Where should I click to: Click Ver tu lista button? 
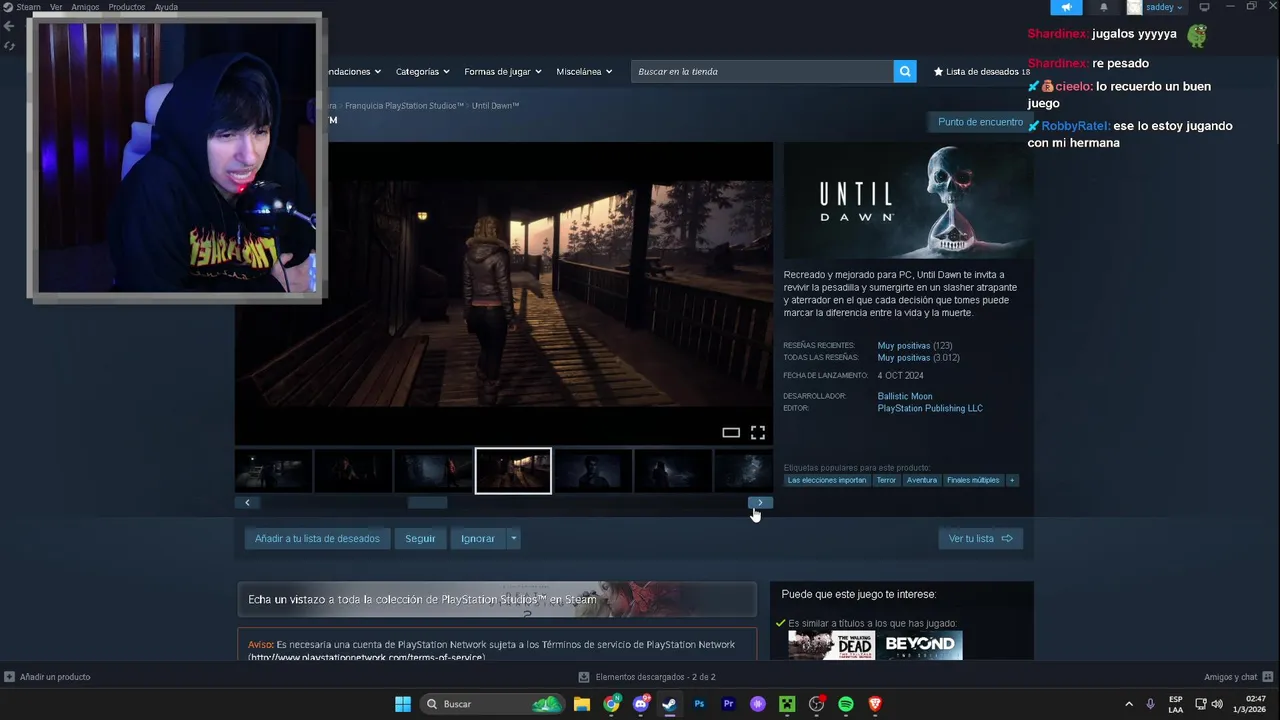[x=980, y=538]
